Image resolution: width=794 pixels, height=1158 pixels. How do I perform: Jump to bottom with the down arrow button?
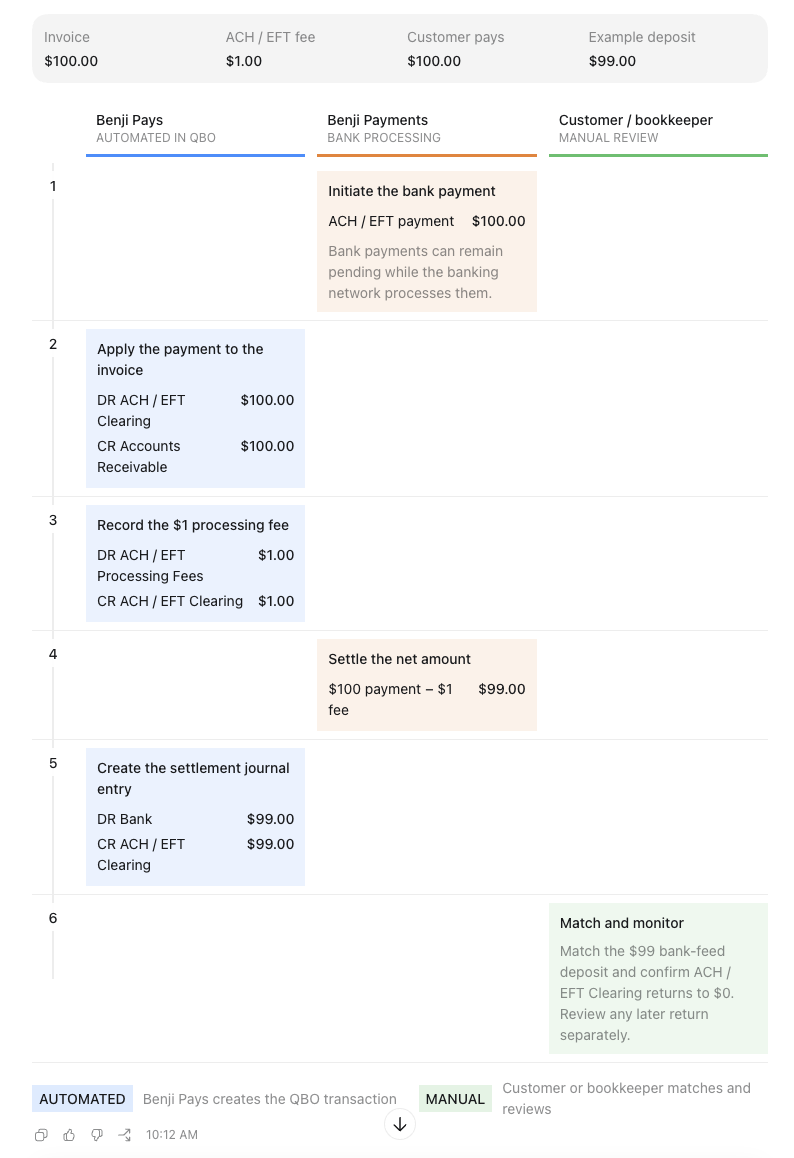[x=400, y=1124]
